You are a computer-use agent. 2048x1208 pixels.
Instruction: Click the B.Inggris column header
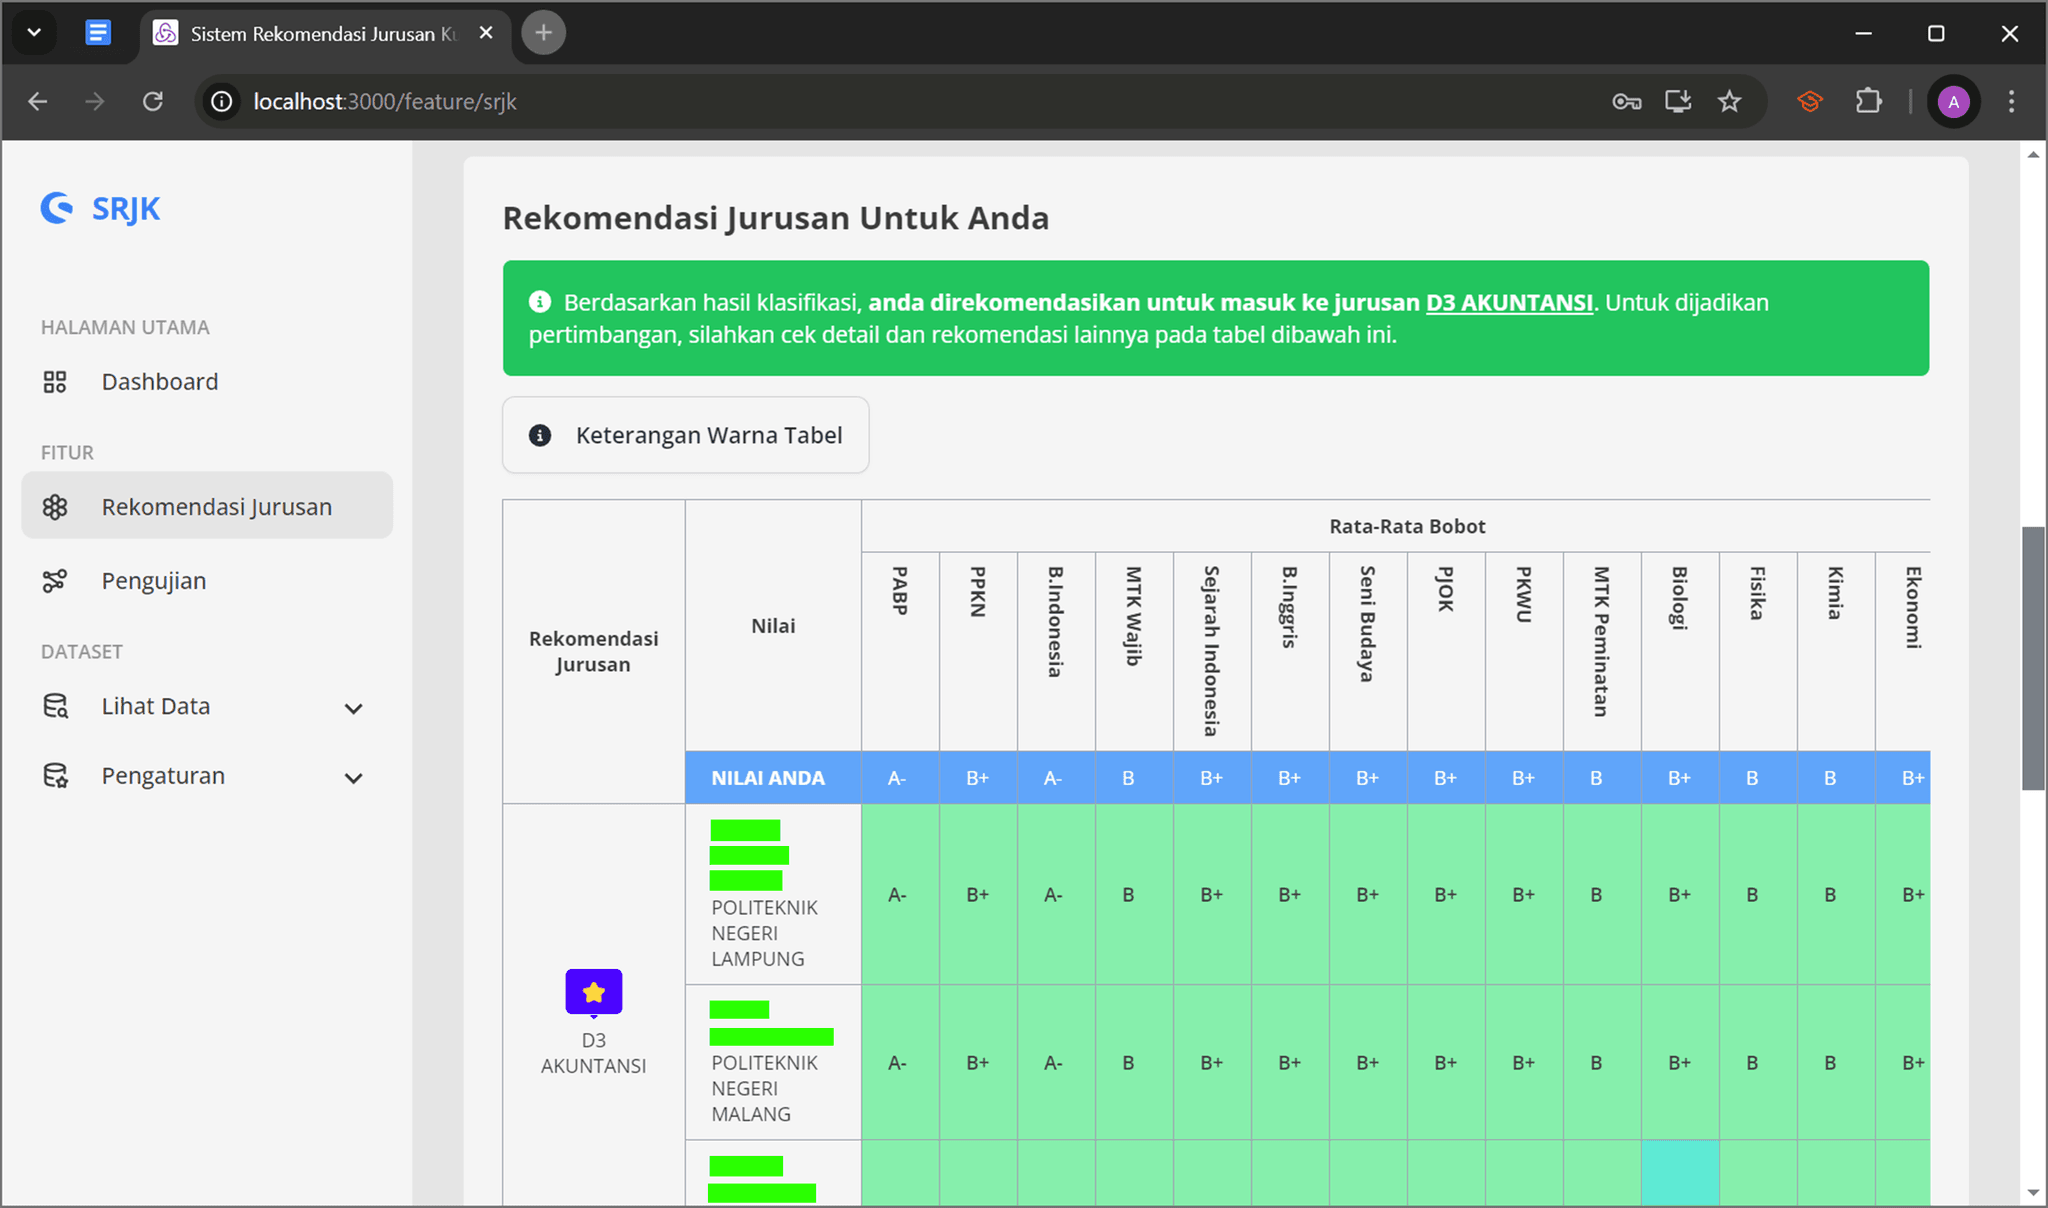[x=1290, y=651]
